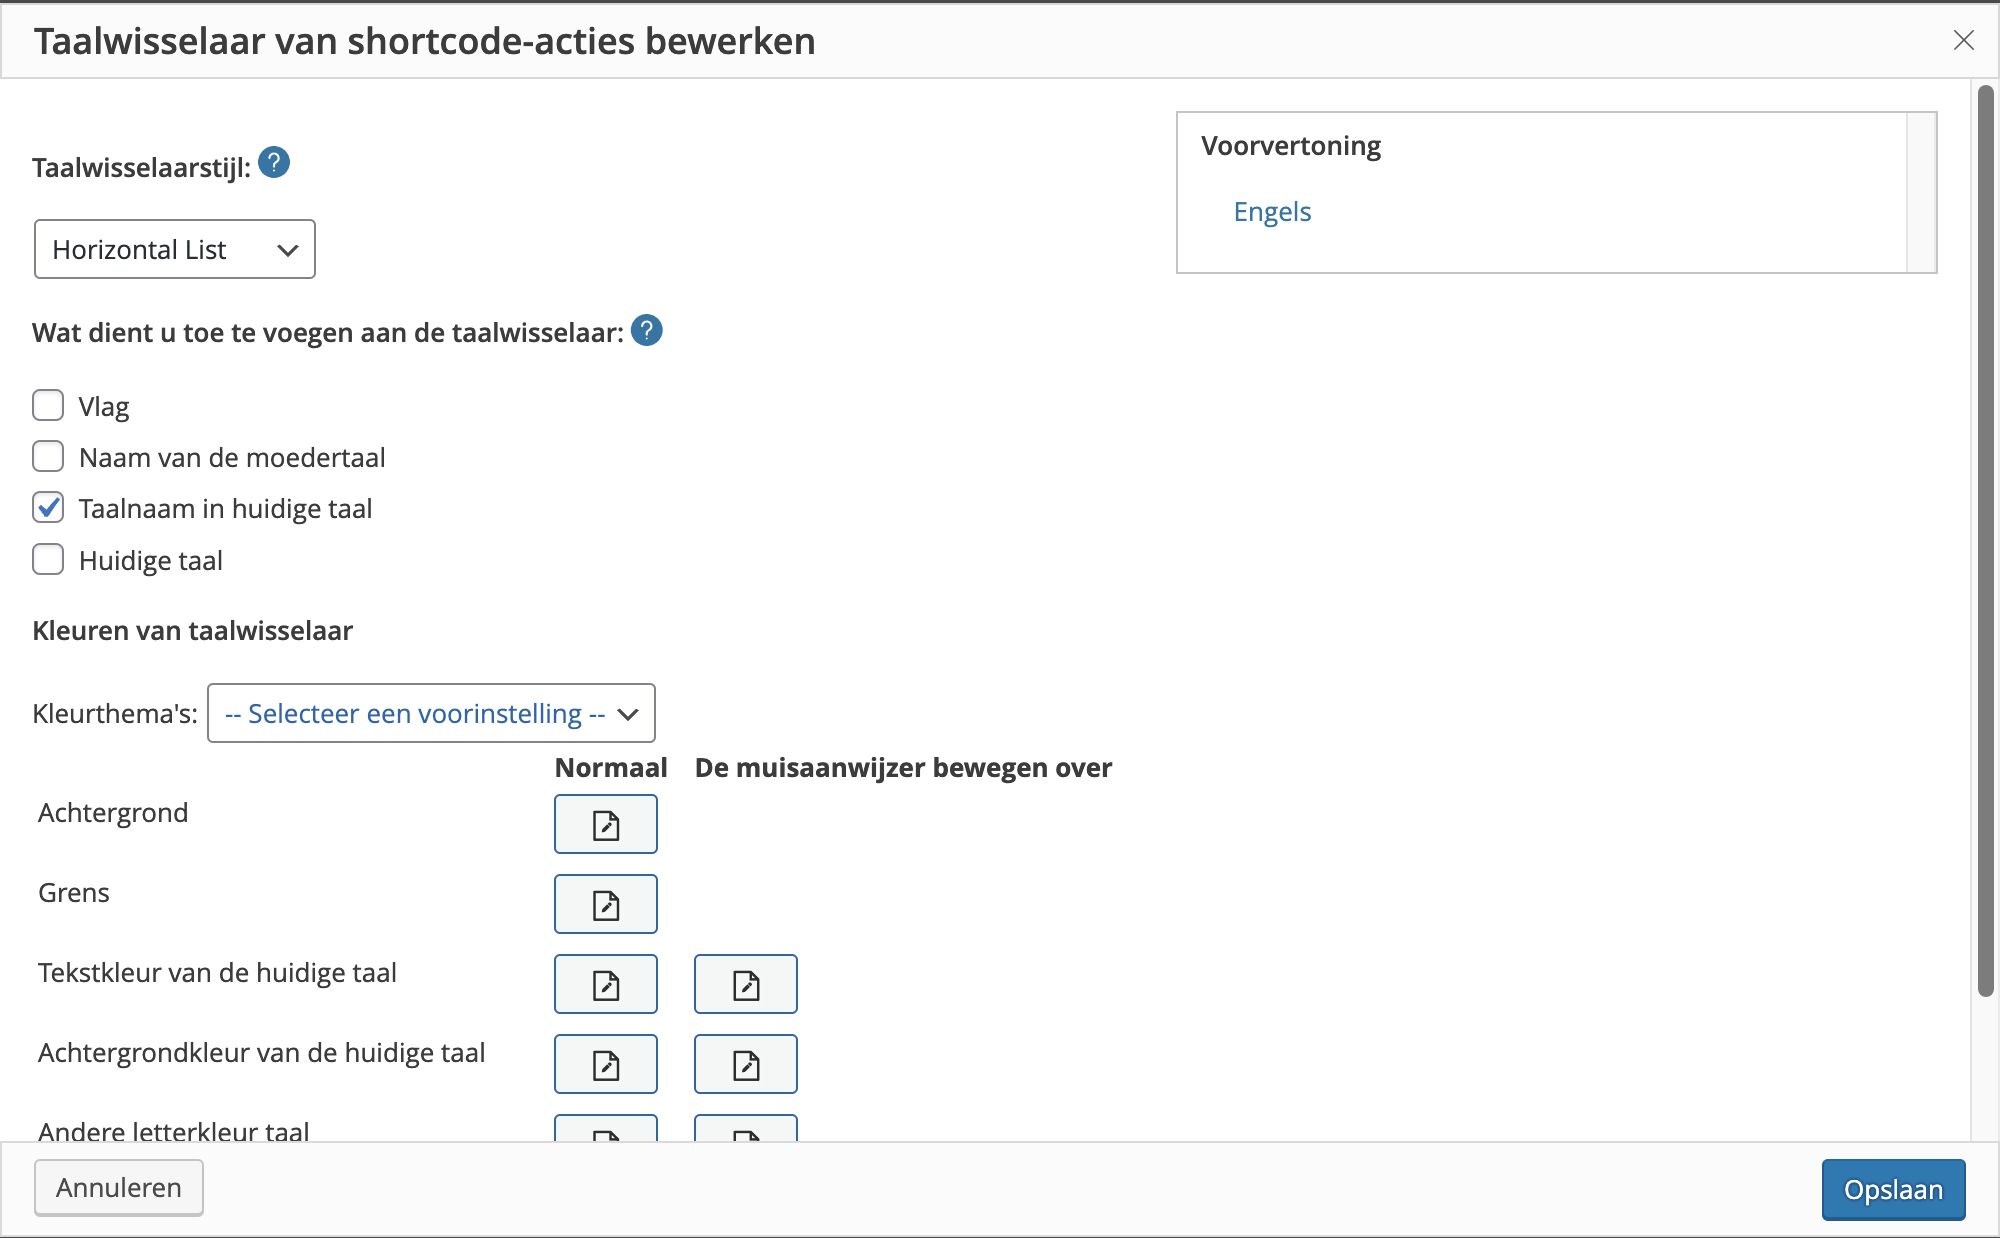The height and width of the screenshot is (1238, 2000).
Task: Toggle the Huidige taal checkbox
Action: coord(48,560)
